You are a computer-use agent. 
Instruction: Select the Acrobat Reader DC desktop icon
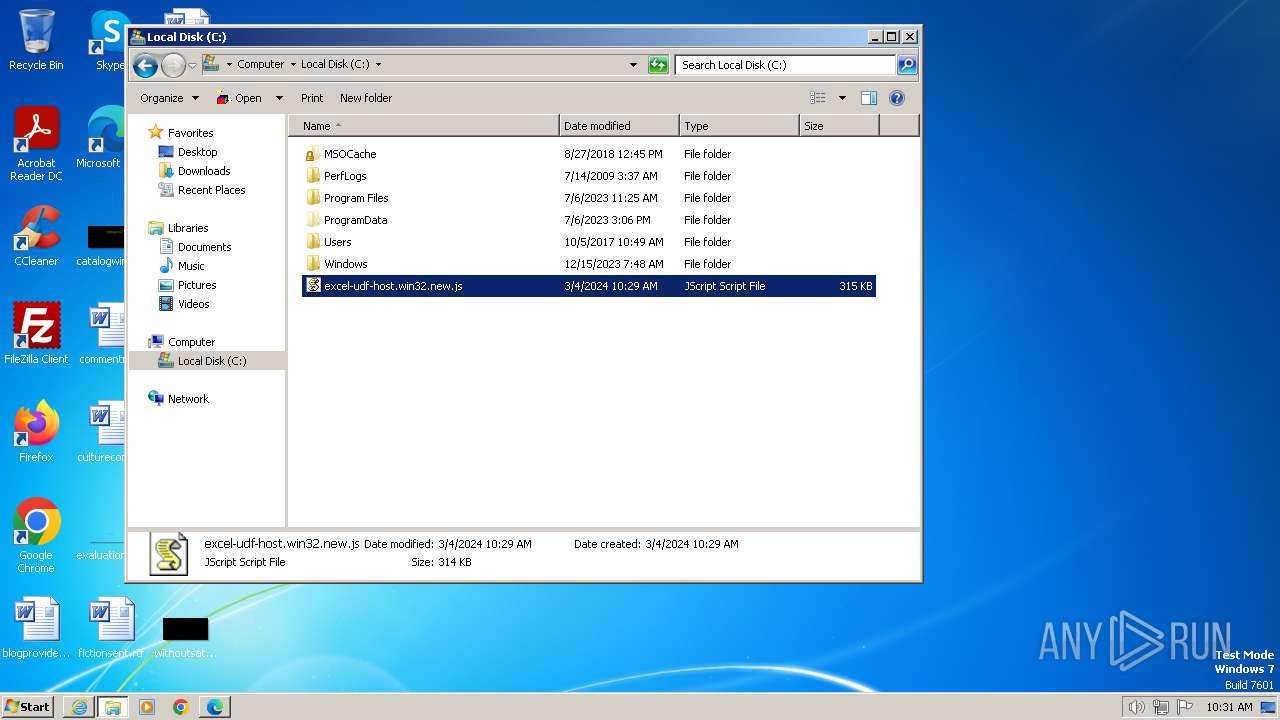36,144
